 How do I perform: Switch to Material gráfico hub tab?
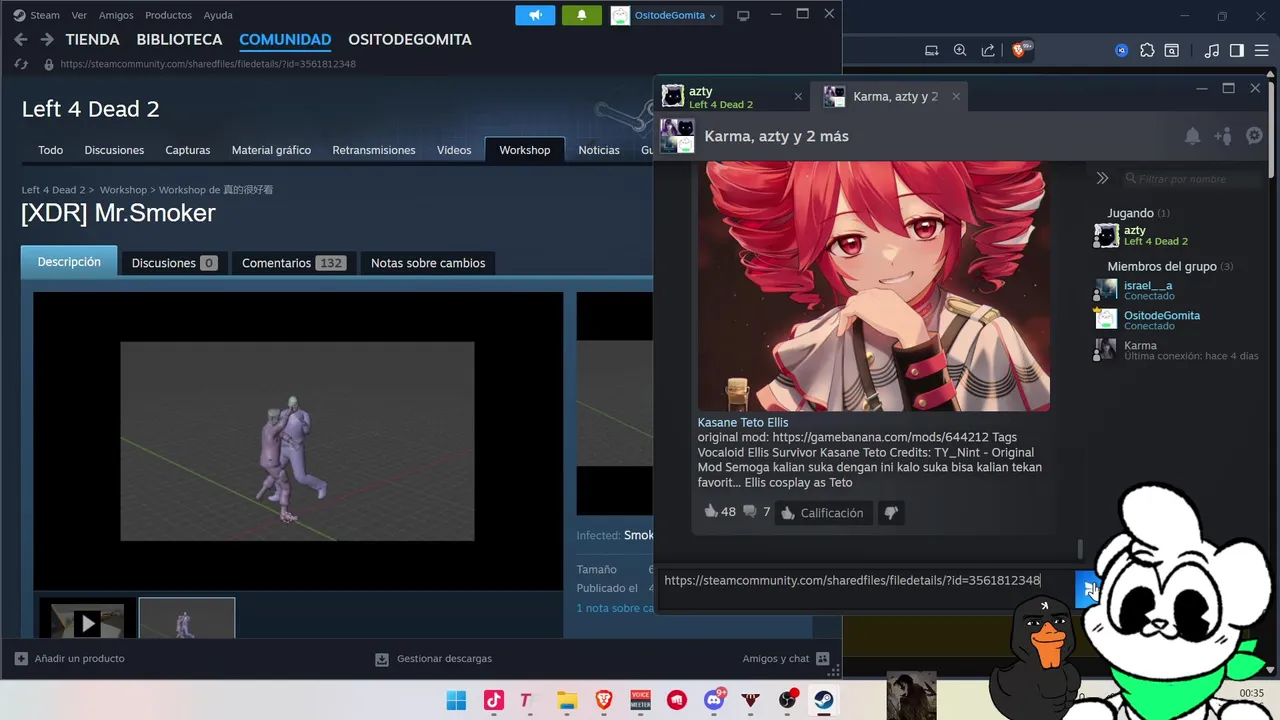click(x=271, y=150)
